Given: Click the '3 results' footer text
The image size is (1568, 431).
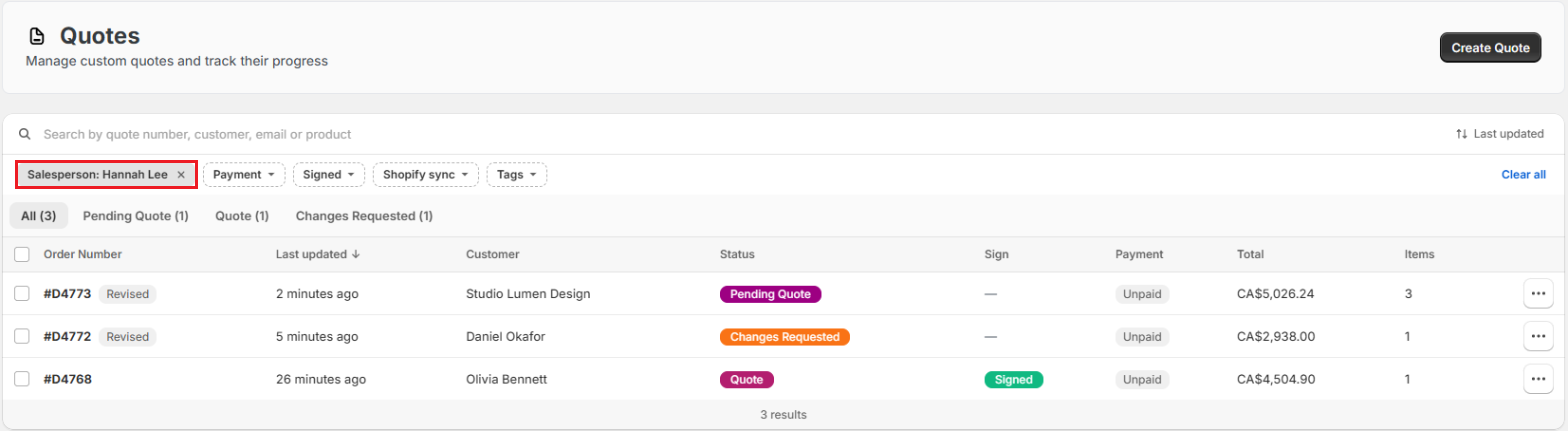Looking at the screenshot, I should pyautogui.click(x=784, y=414).
